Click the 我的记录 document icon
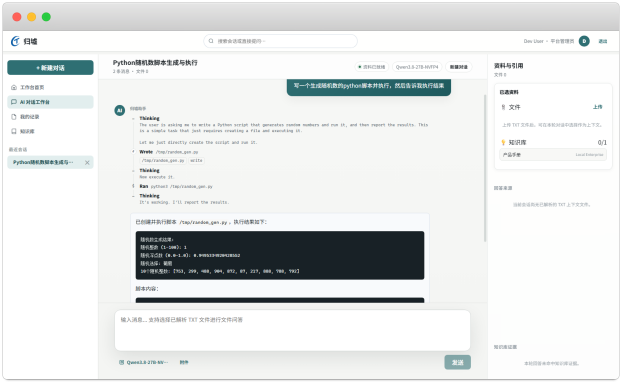622x382 pixels. tap(14, 117)
